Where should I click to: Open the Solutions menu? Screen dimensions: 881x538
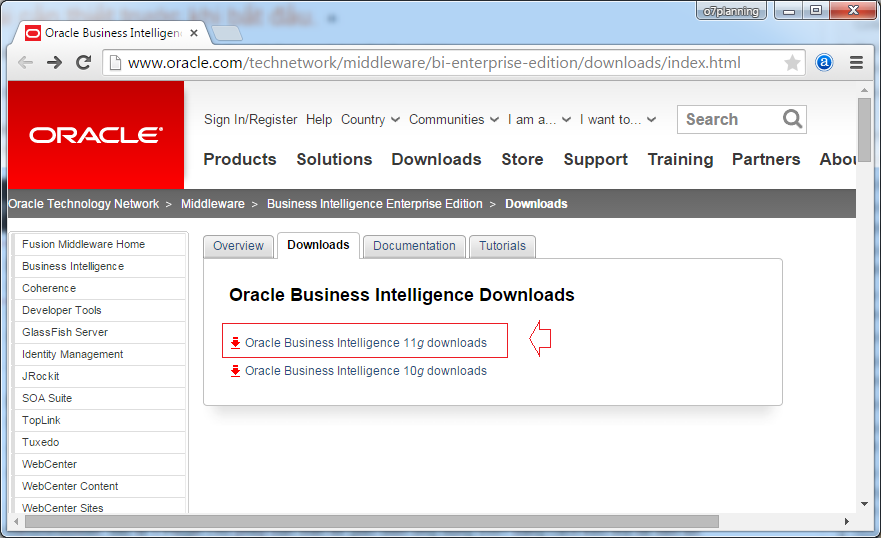(334, 159)
